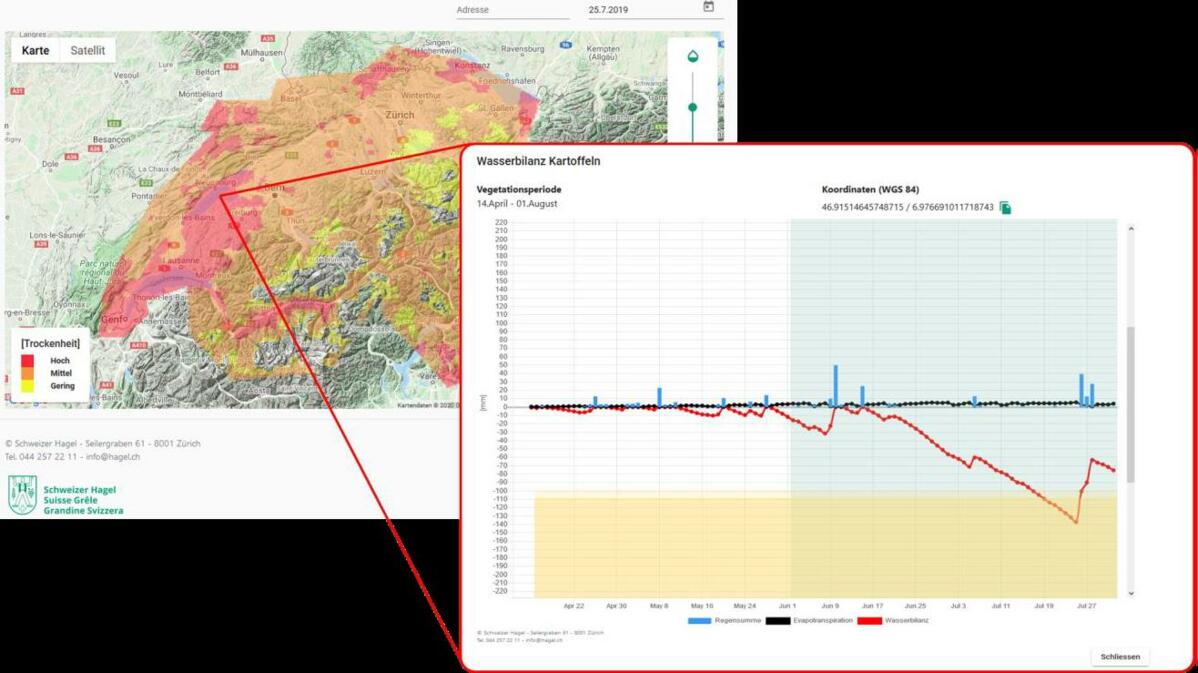Click the chart's vertical scrollbar thumb
The width and height of the screenshot is (1198, 673).
1131,404
